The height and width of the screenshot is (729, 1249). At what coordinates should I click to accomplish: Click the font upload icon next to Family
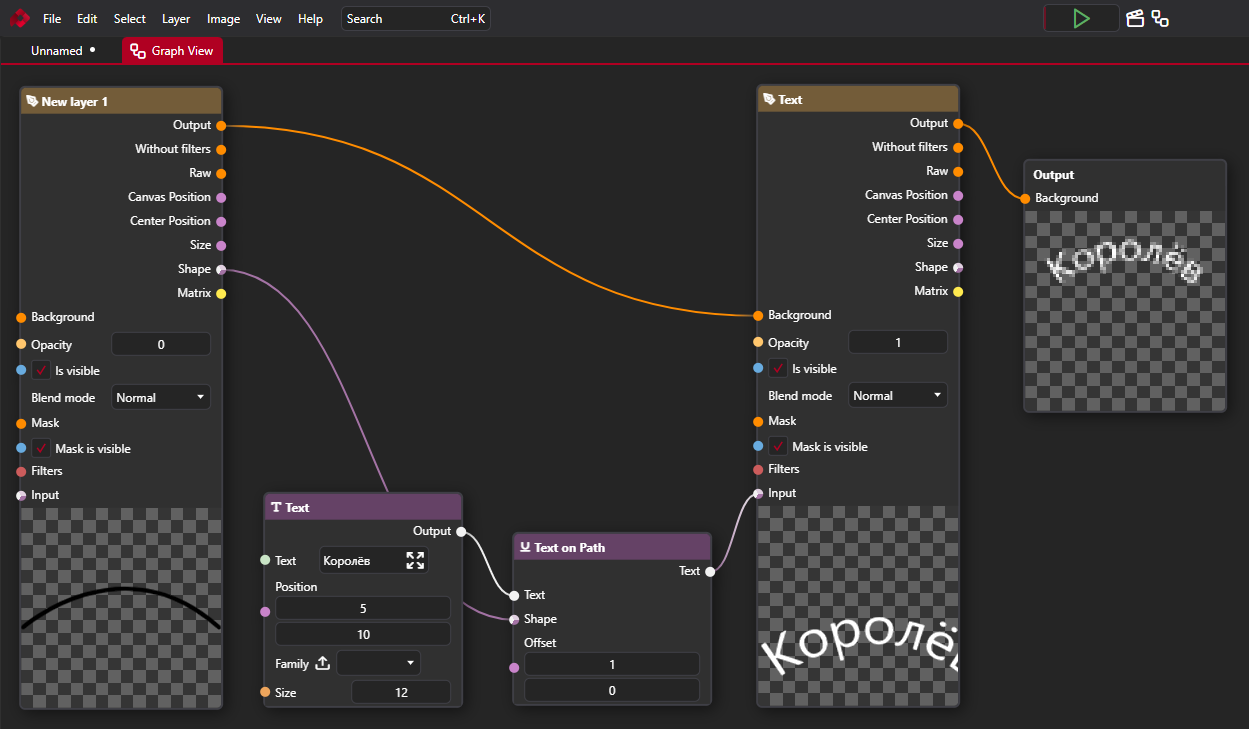tap(322, 663)
